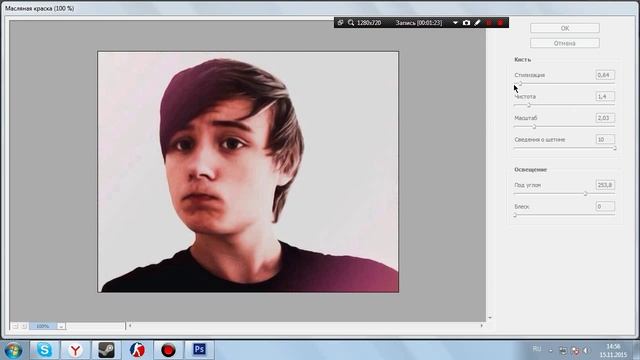Click the Запись recording timer text
Viewport: 640px width, 360px height.
click(x=419, y=23)
